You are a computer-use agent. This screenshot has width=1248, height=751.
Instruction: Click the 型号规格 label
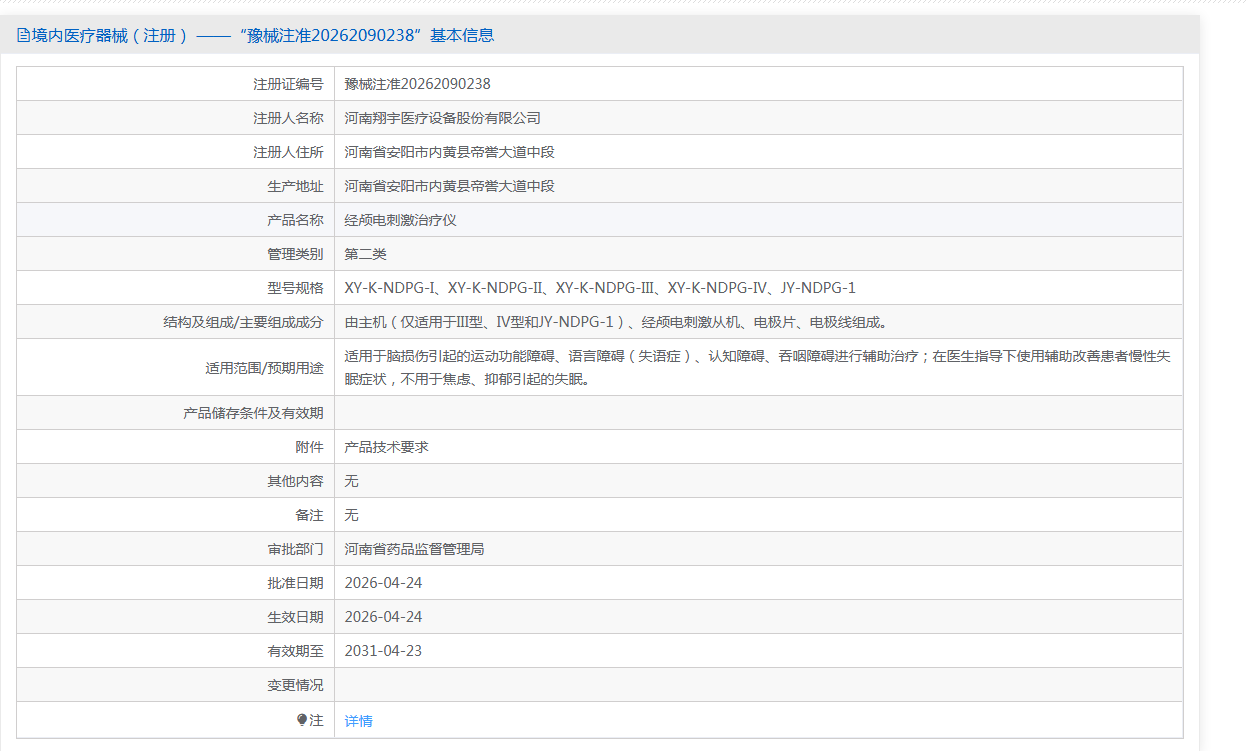[295, 288]
